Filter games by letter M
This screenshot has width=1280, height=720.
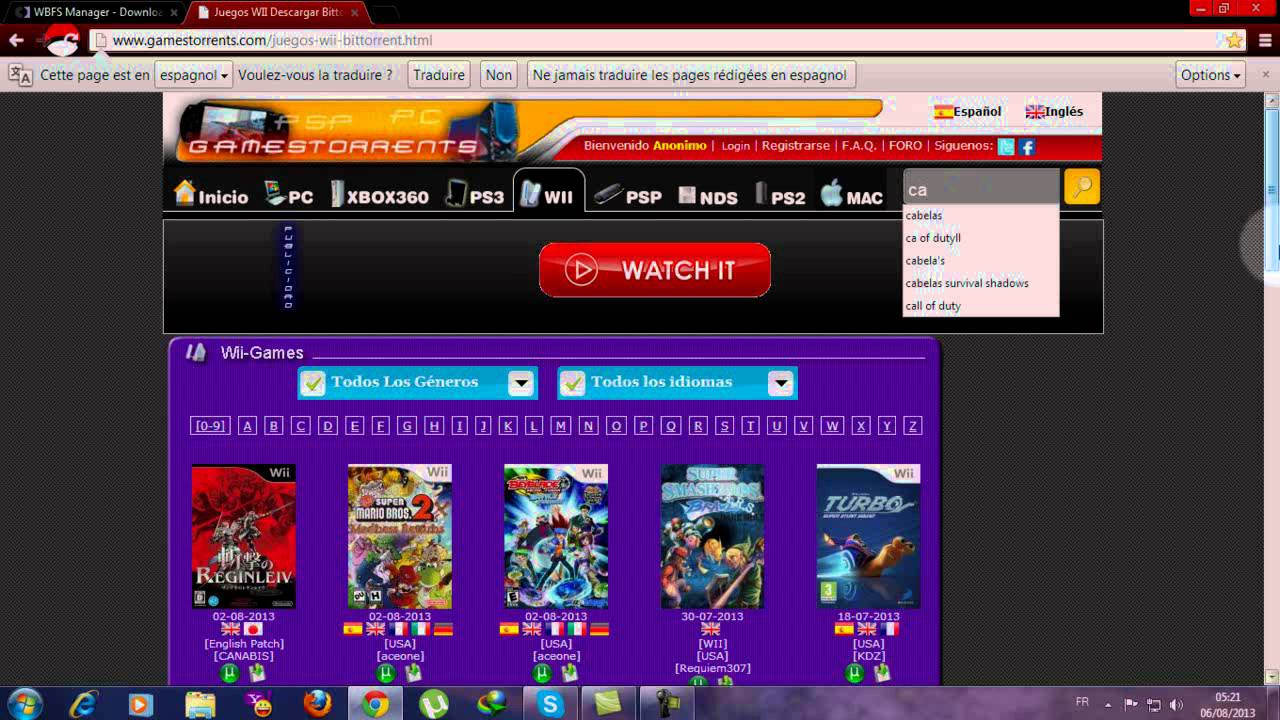(561, 426)
